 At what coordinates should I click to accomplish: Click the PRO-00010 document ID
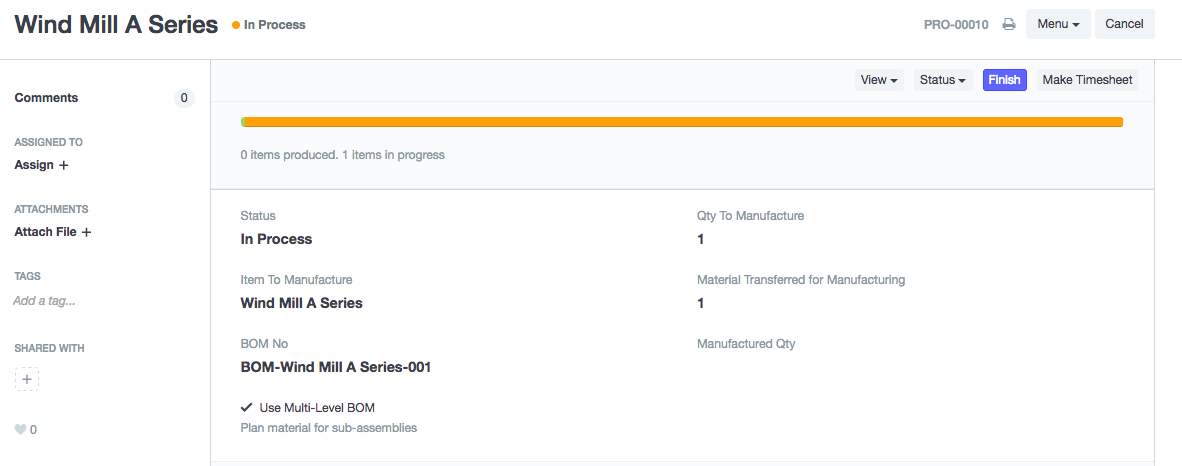click(956, 24)
